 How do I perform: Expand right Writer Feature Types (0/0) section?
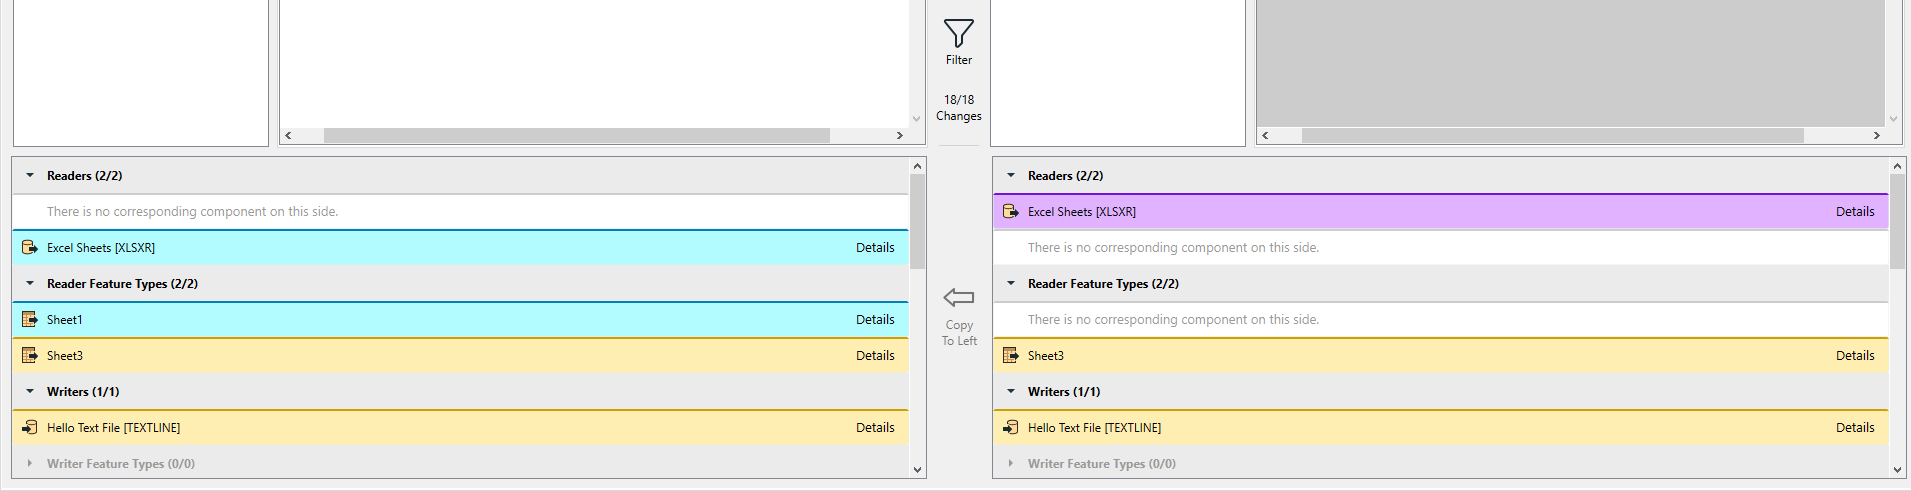pos(1011,464)
